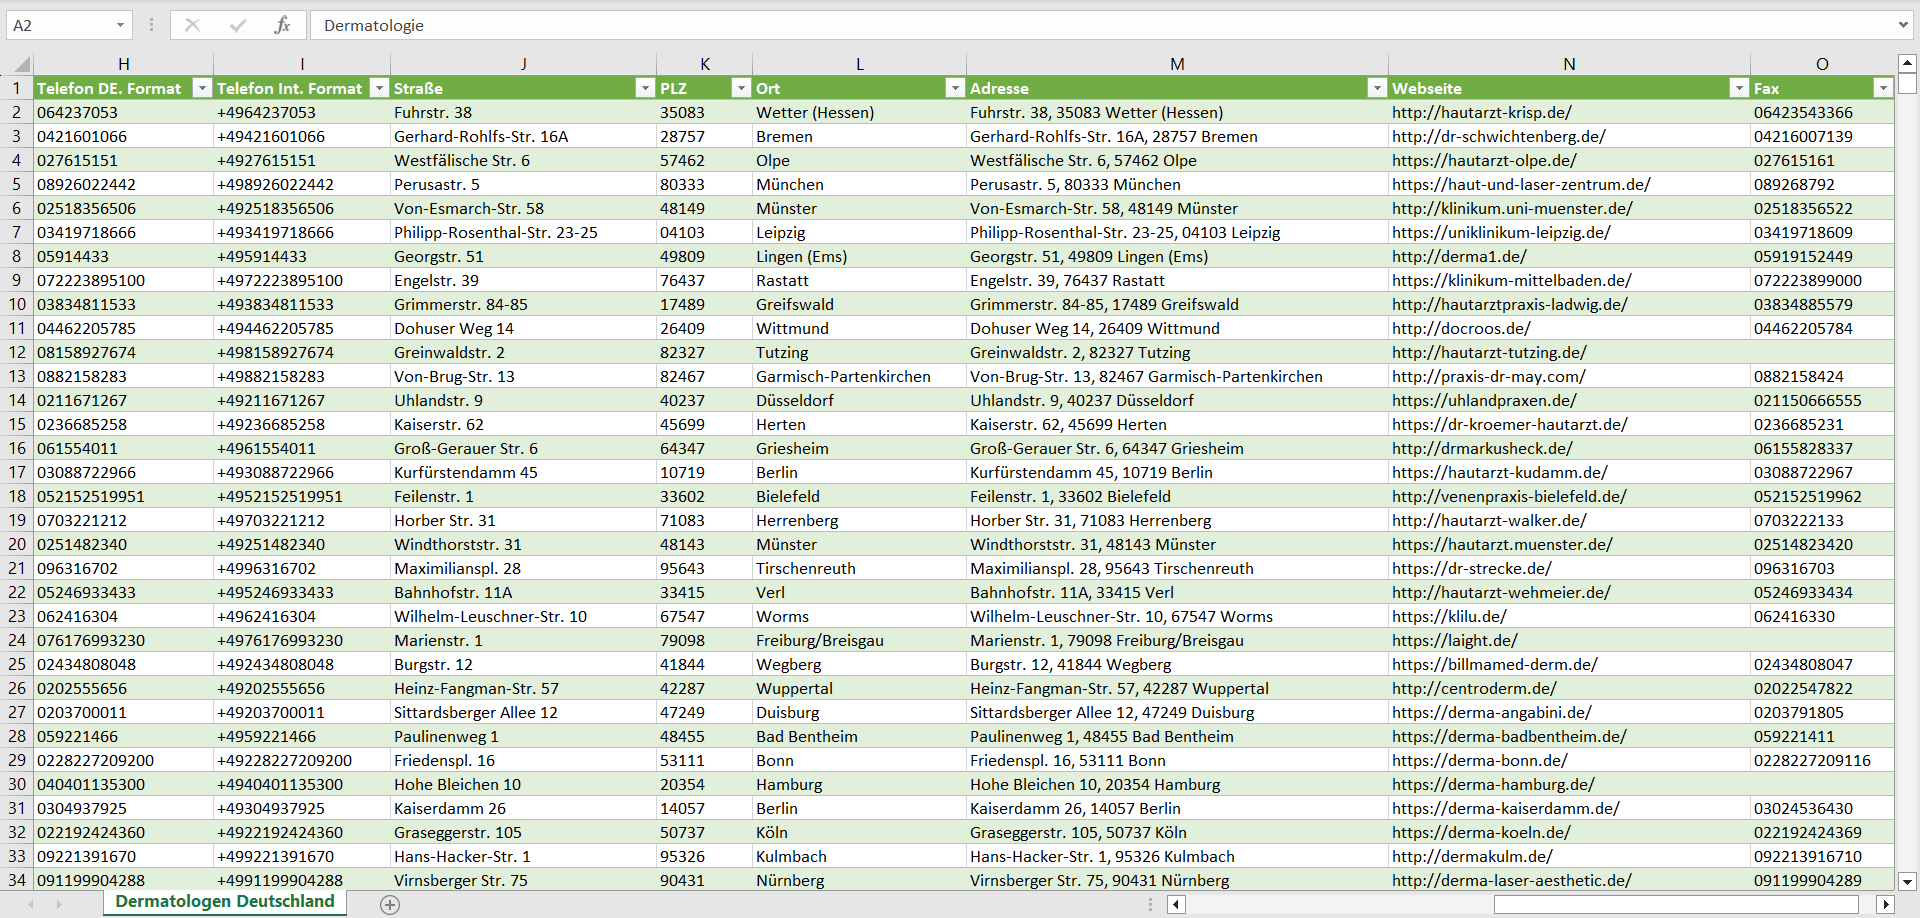Select address cell Feilenstr. 1, 33602 Bielefeld
1920x918 pixels.
(x=1177, y=496)
